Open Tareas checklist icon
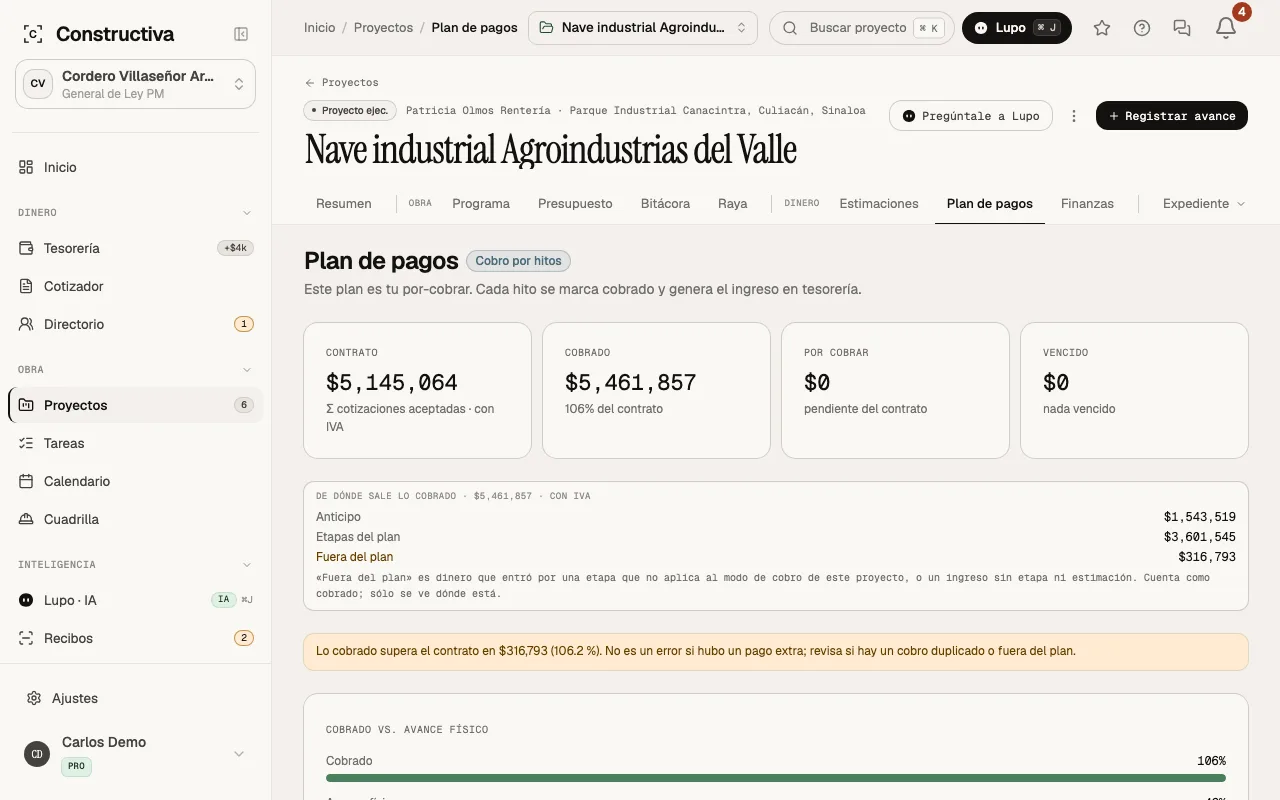 point(26,443)
